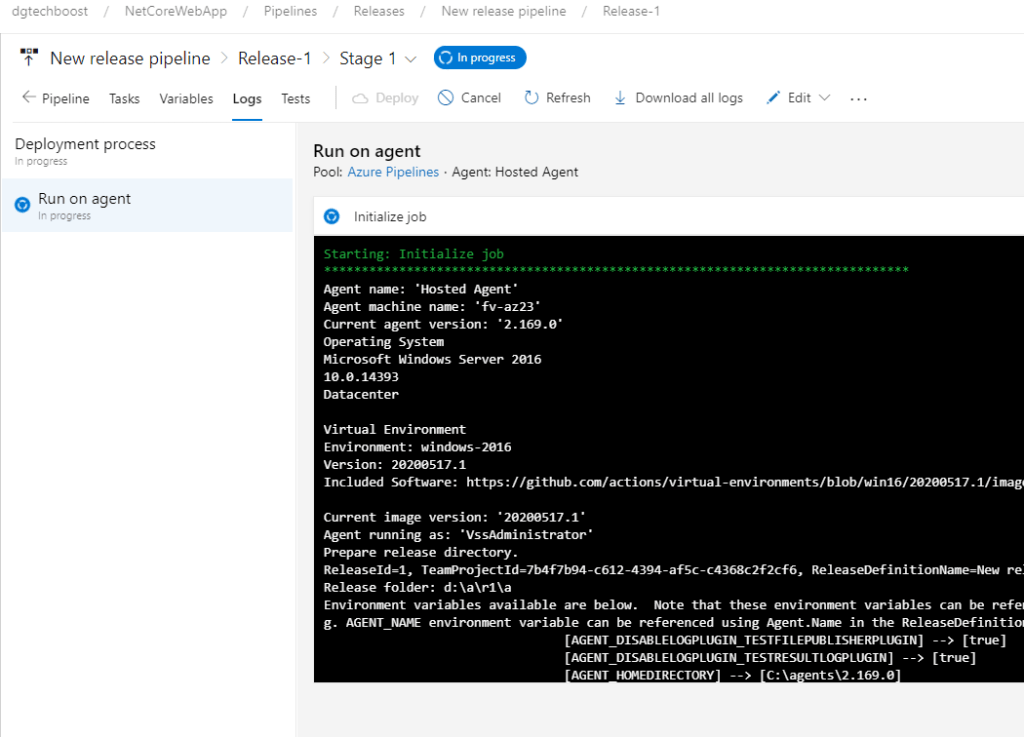Navigate to NetCoreWebApp in the top breadcrumb
This screenshot has width=1024, height=737.
[175, 12]
